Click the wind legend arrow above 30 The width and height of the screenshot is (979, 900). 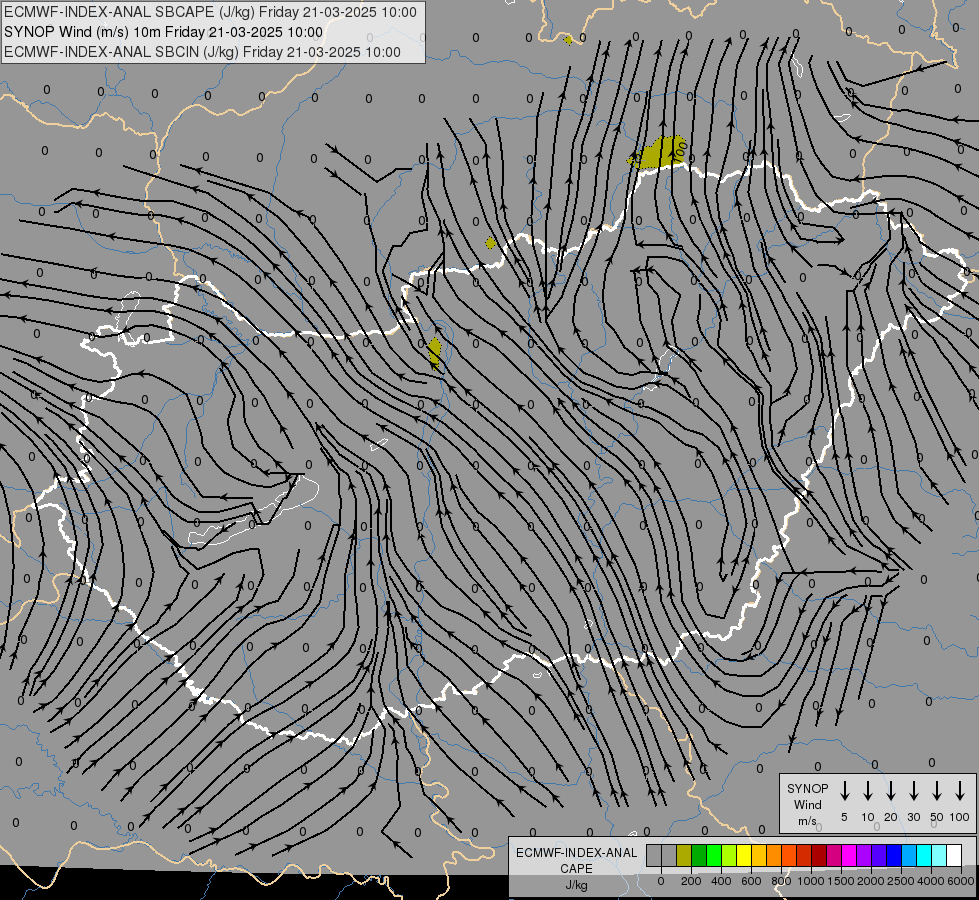click(x=913, y=791)
